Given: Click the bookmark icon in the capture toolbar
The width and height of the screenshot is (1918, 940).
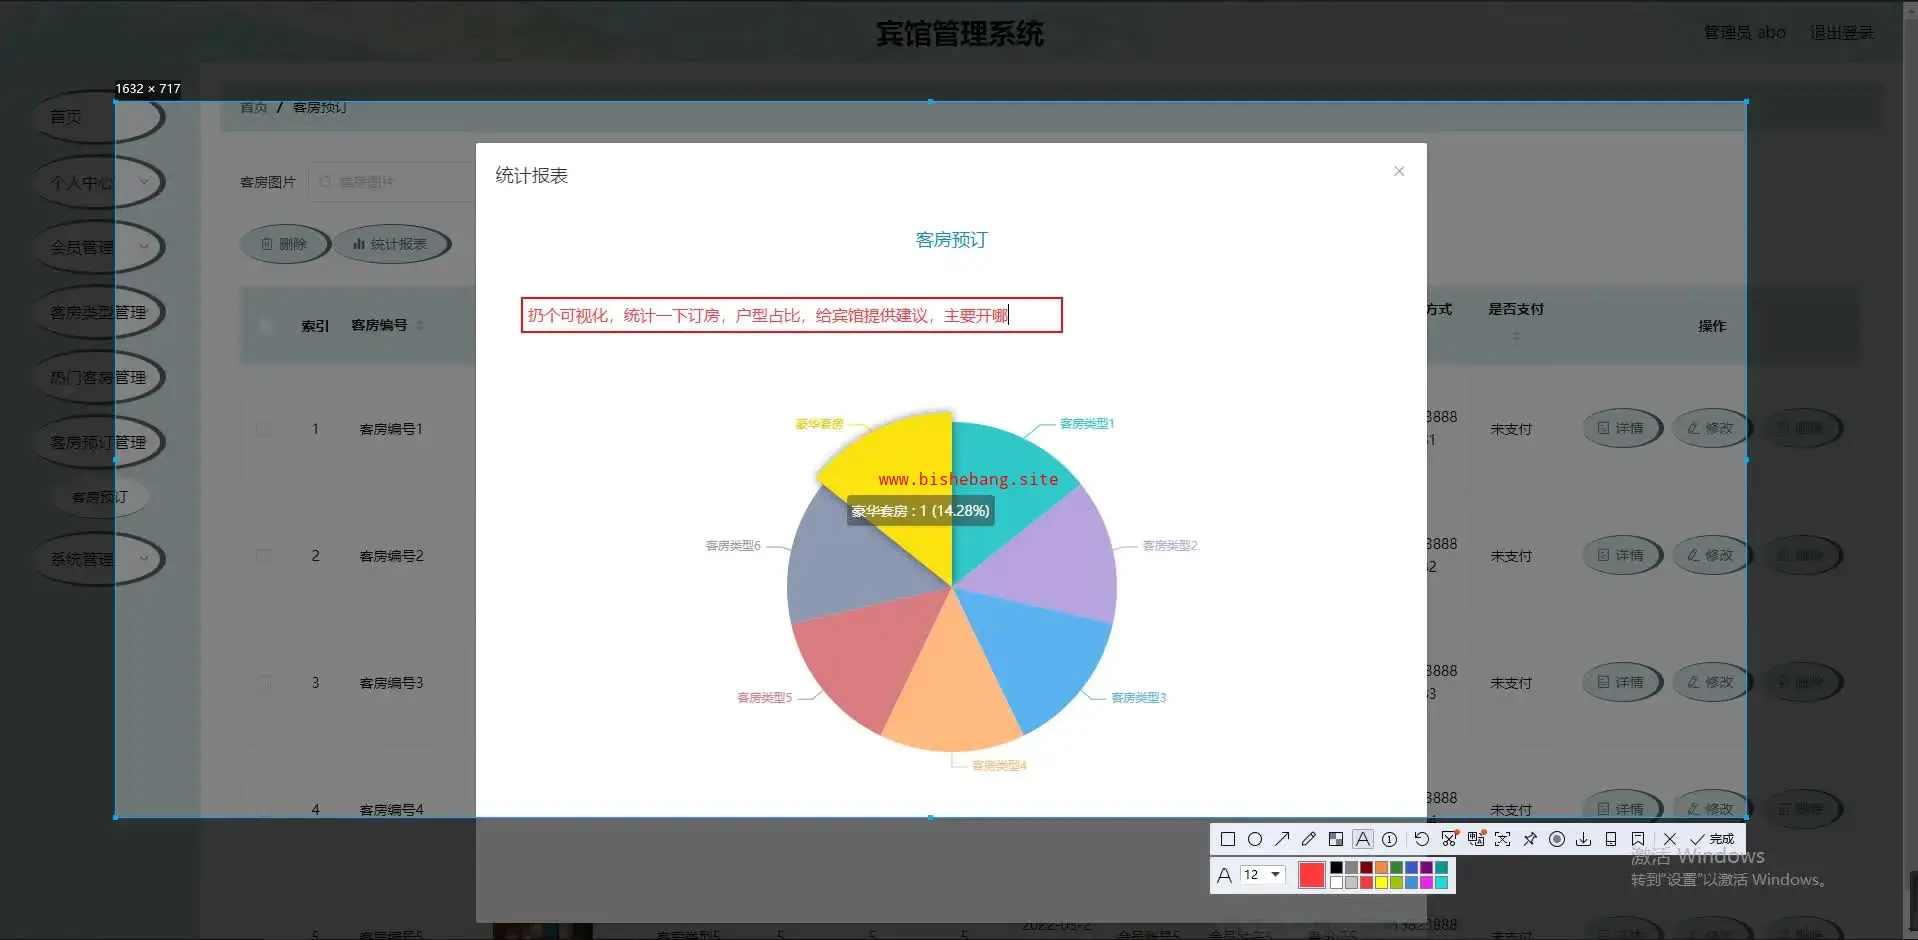Looking at the screenshot, I should tap(1638, 839).
